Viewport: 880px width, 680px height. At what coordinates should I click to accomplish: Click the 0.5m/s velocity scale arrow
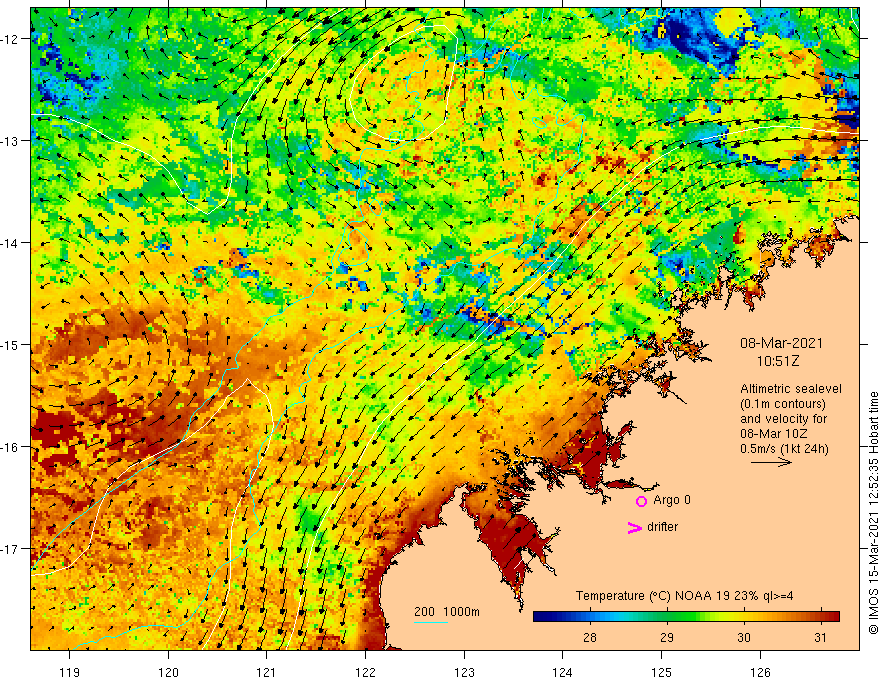(x=771, y=462)
